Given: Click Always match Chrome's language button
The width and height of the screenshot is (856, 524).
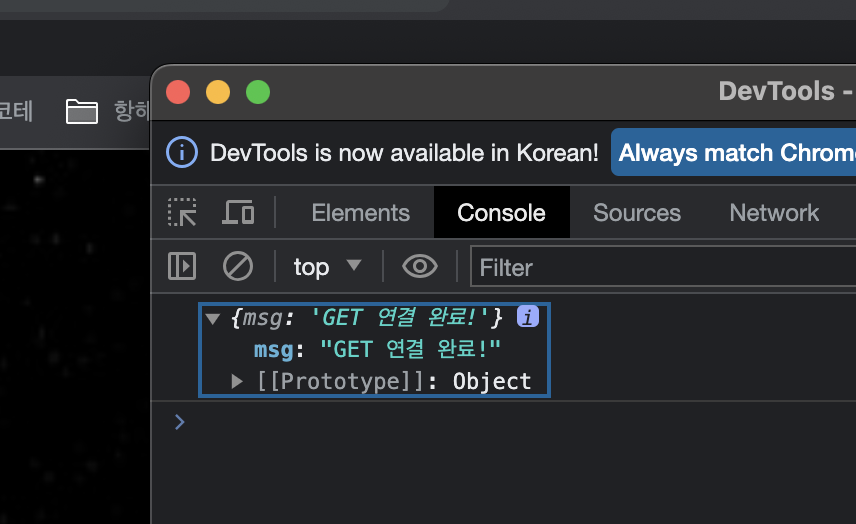Looking at the screenshot, I should 733,152.
